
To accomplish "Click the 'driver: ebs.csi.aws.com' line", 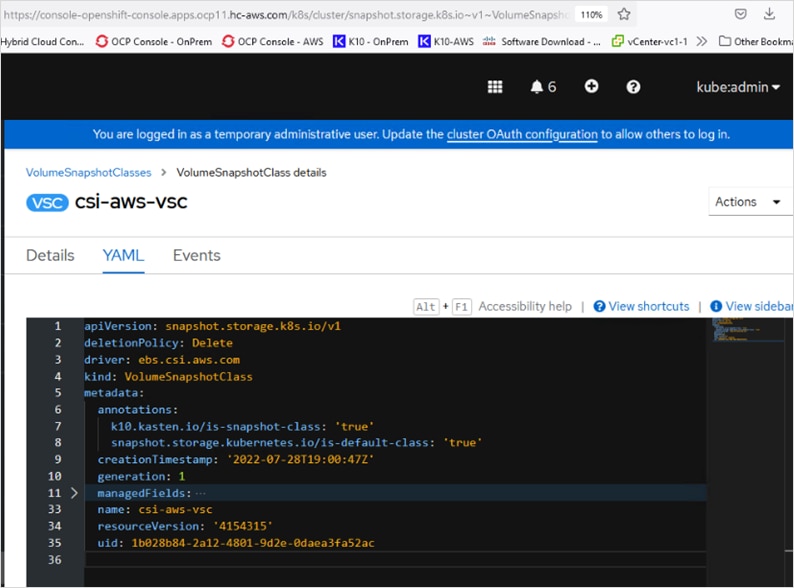I will (162, 360).
